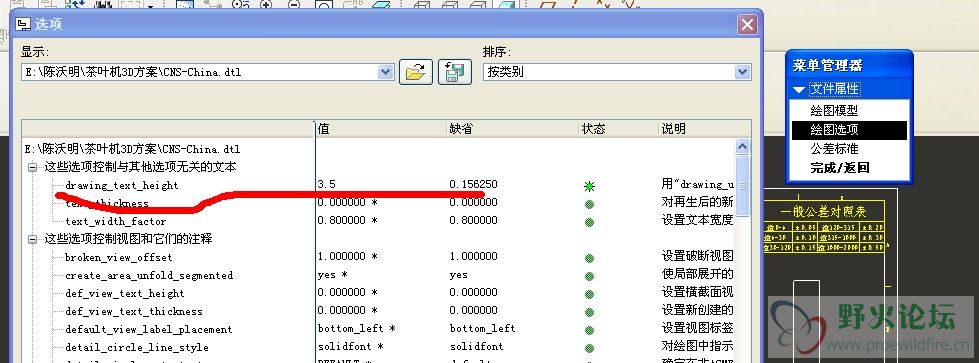
Task: Open the 显示 file path dropdown
Action: pyautogui.click(x=386, y=72)
